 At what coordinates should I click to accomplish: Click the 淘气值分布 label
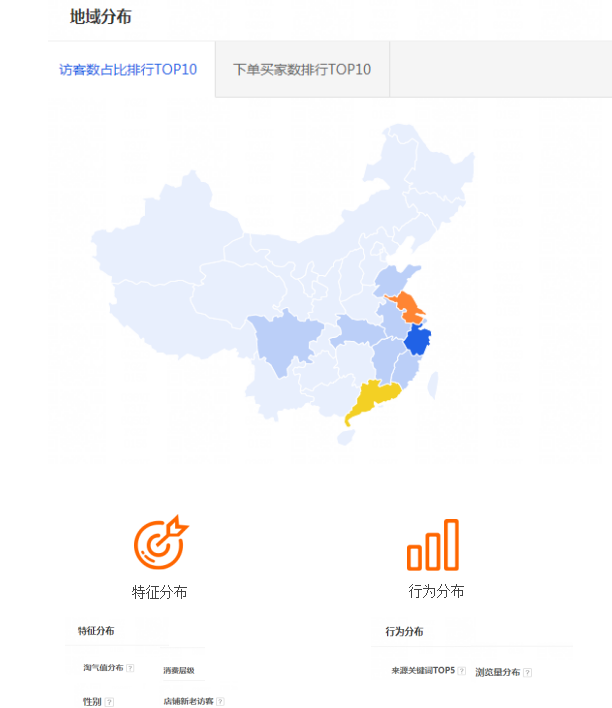103,668
